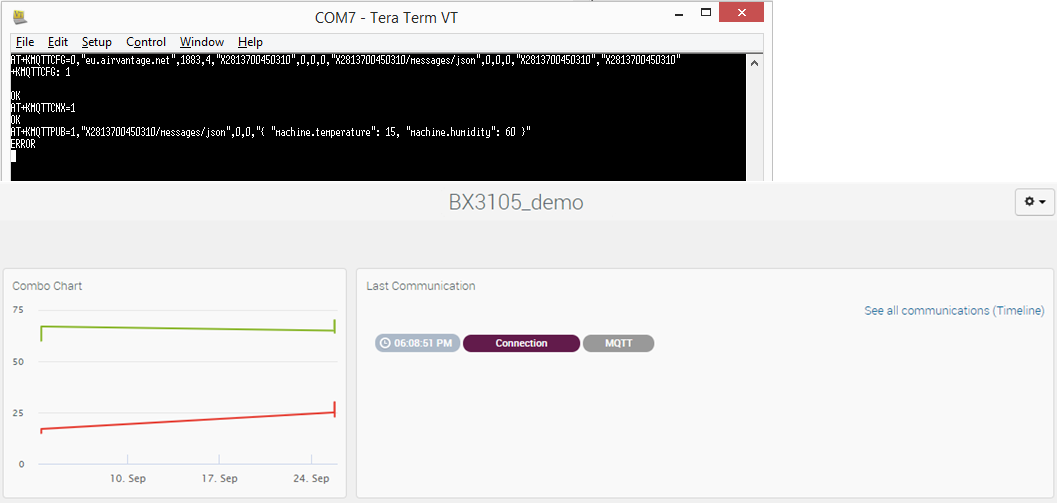This screenshot has height=503, width=1057.
Task: Click the AT+KMQTTCNX=1 command line in terminal
Action: [44, 108]
